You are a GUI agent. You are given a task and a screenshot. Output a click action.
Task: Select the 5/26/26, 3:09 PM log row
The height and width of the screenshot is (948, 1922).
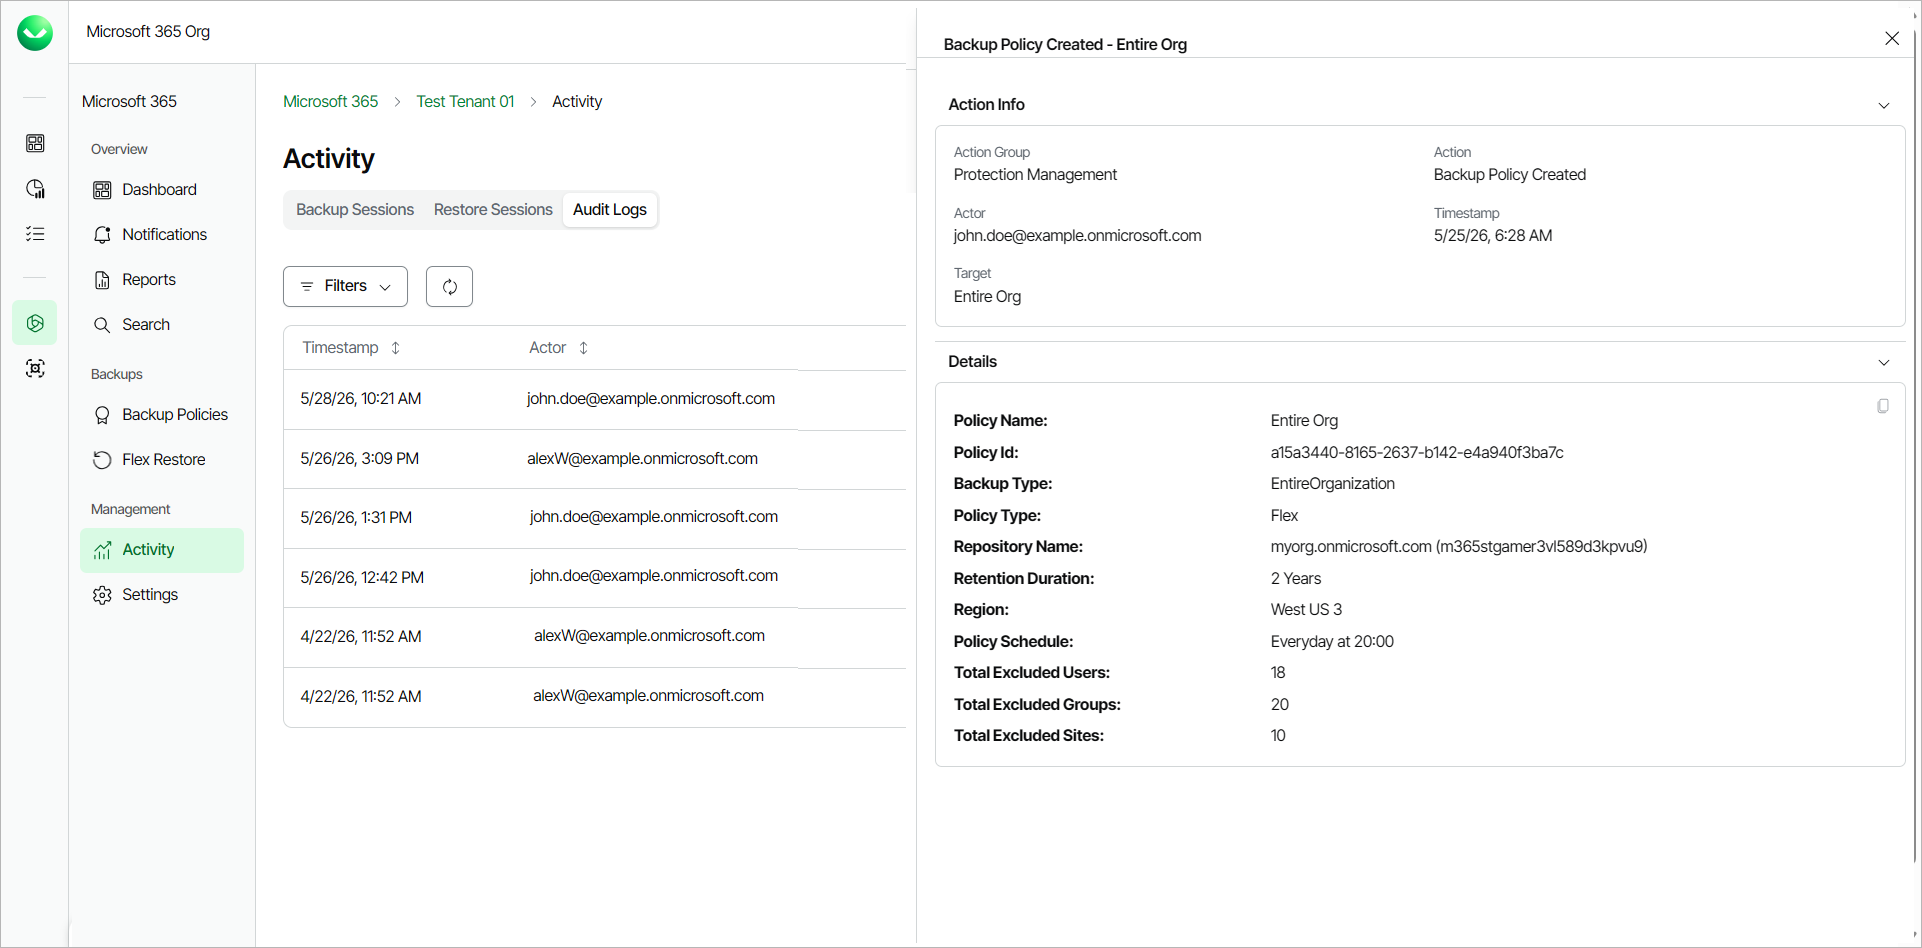595,459
